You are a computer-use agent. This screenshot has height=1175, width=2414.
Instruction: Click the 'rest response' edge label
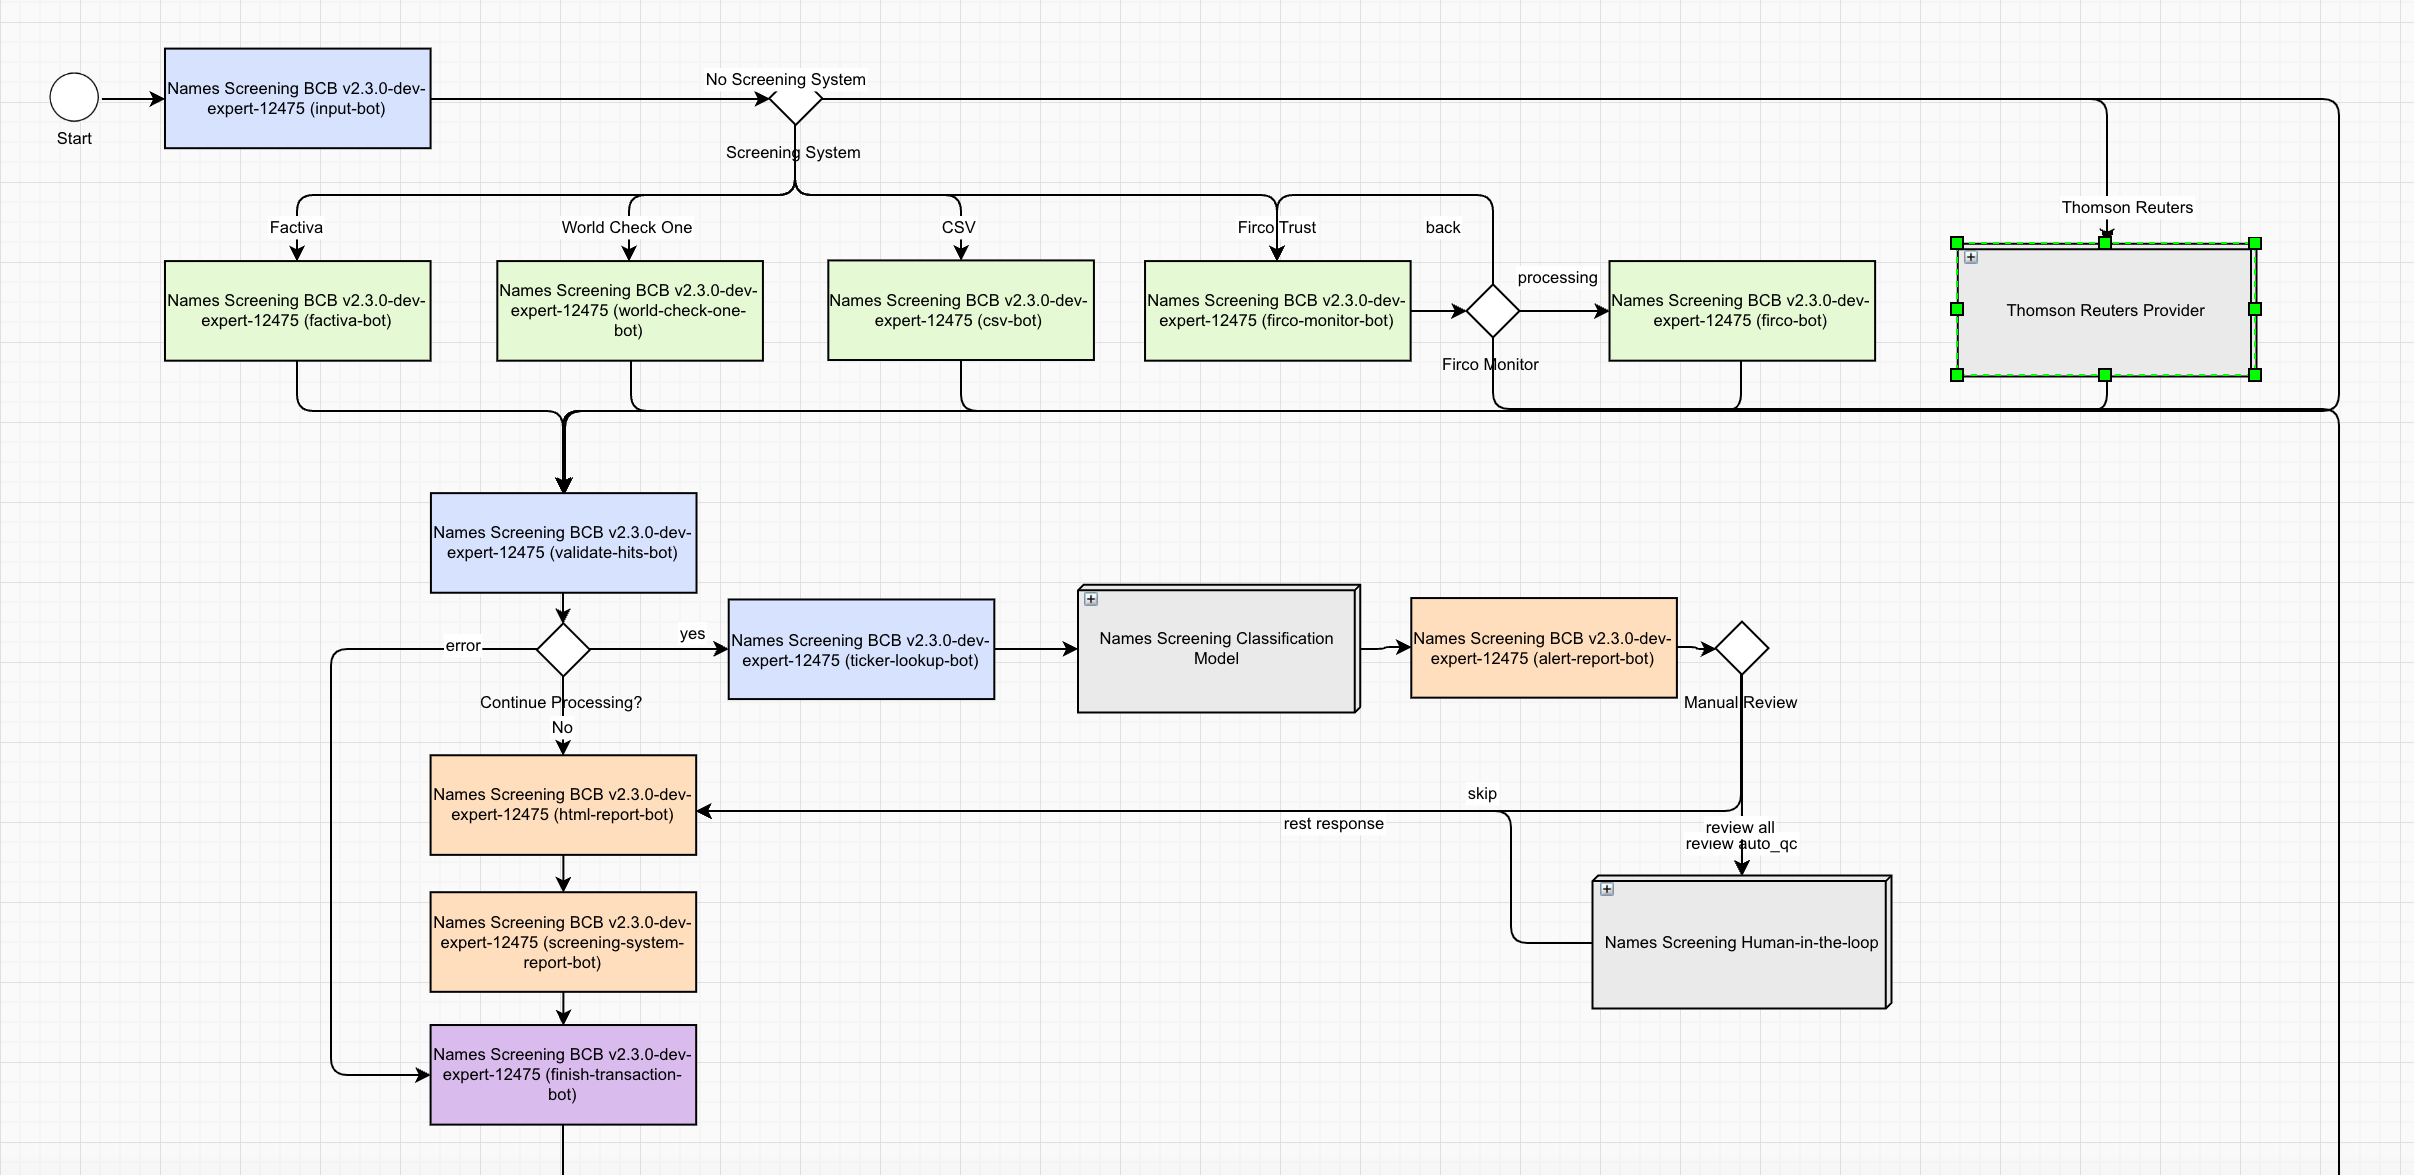tap(1333, 823)
